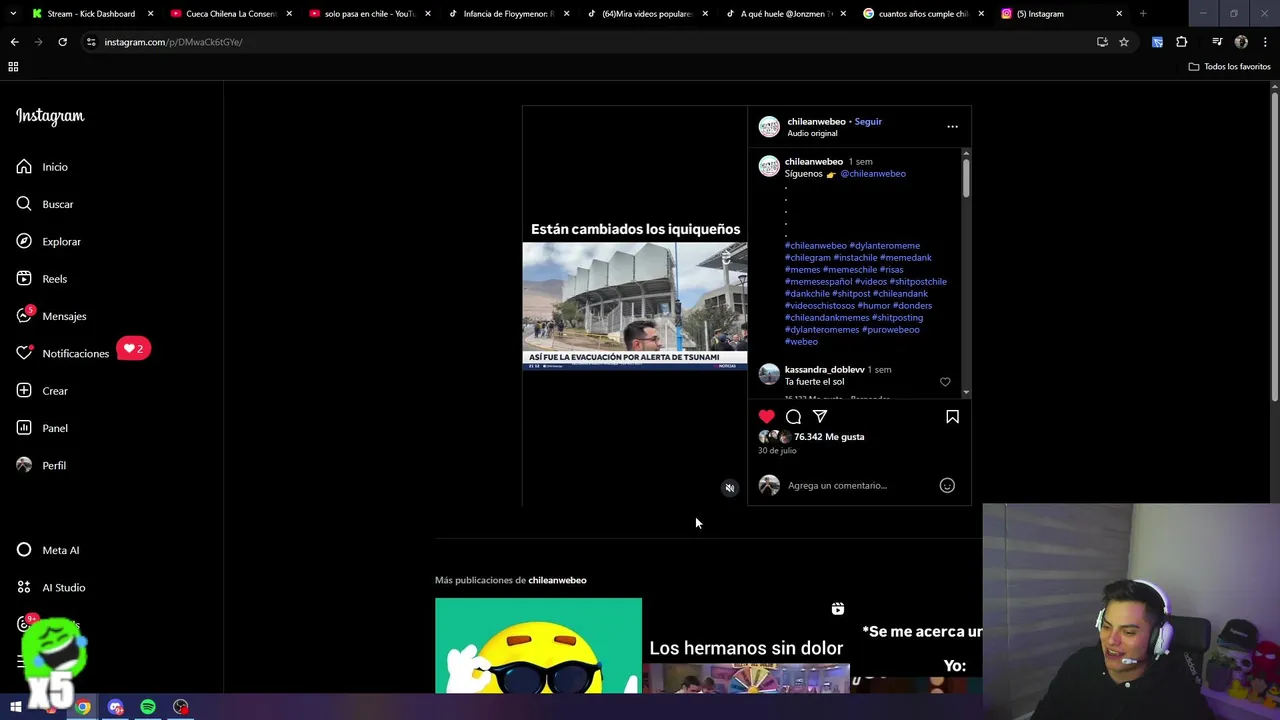Image resolution: width=1280 pixels, height=720 pixels.
Task: Open browser extensions puzzle icon
Action: coord(1182,42)
